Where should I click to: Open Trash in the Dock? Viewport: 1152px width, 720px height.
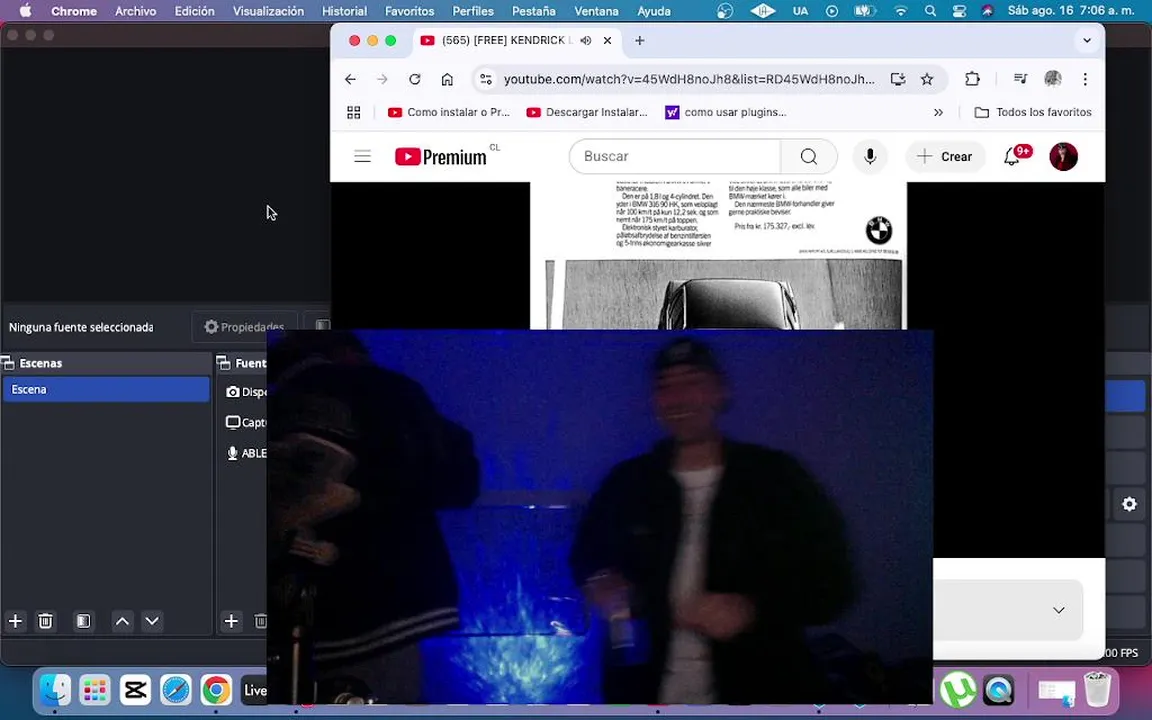(x=1097, y=689)
